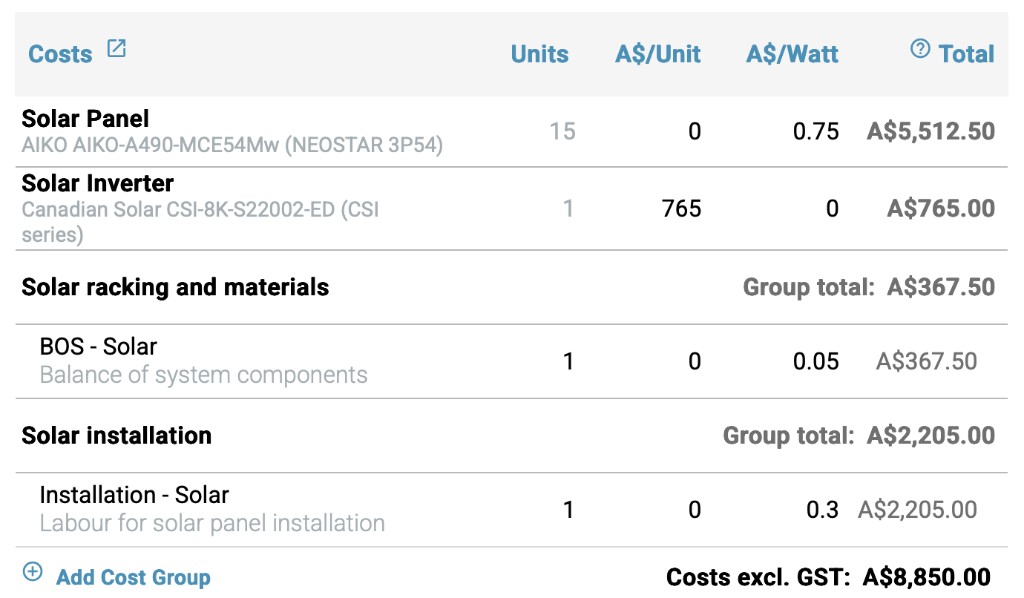Select the Solar Panel row title
This screenshot has height=598, width=1024.
[86, 119]
